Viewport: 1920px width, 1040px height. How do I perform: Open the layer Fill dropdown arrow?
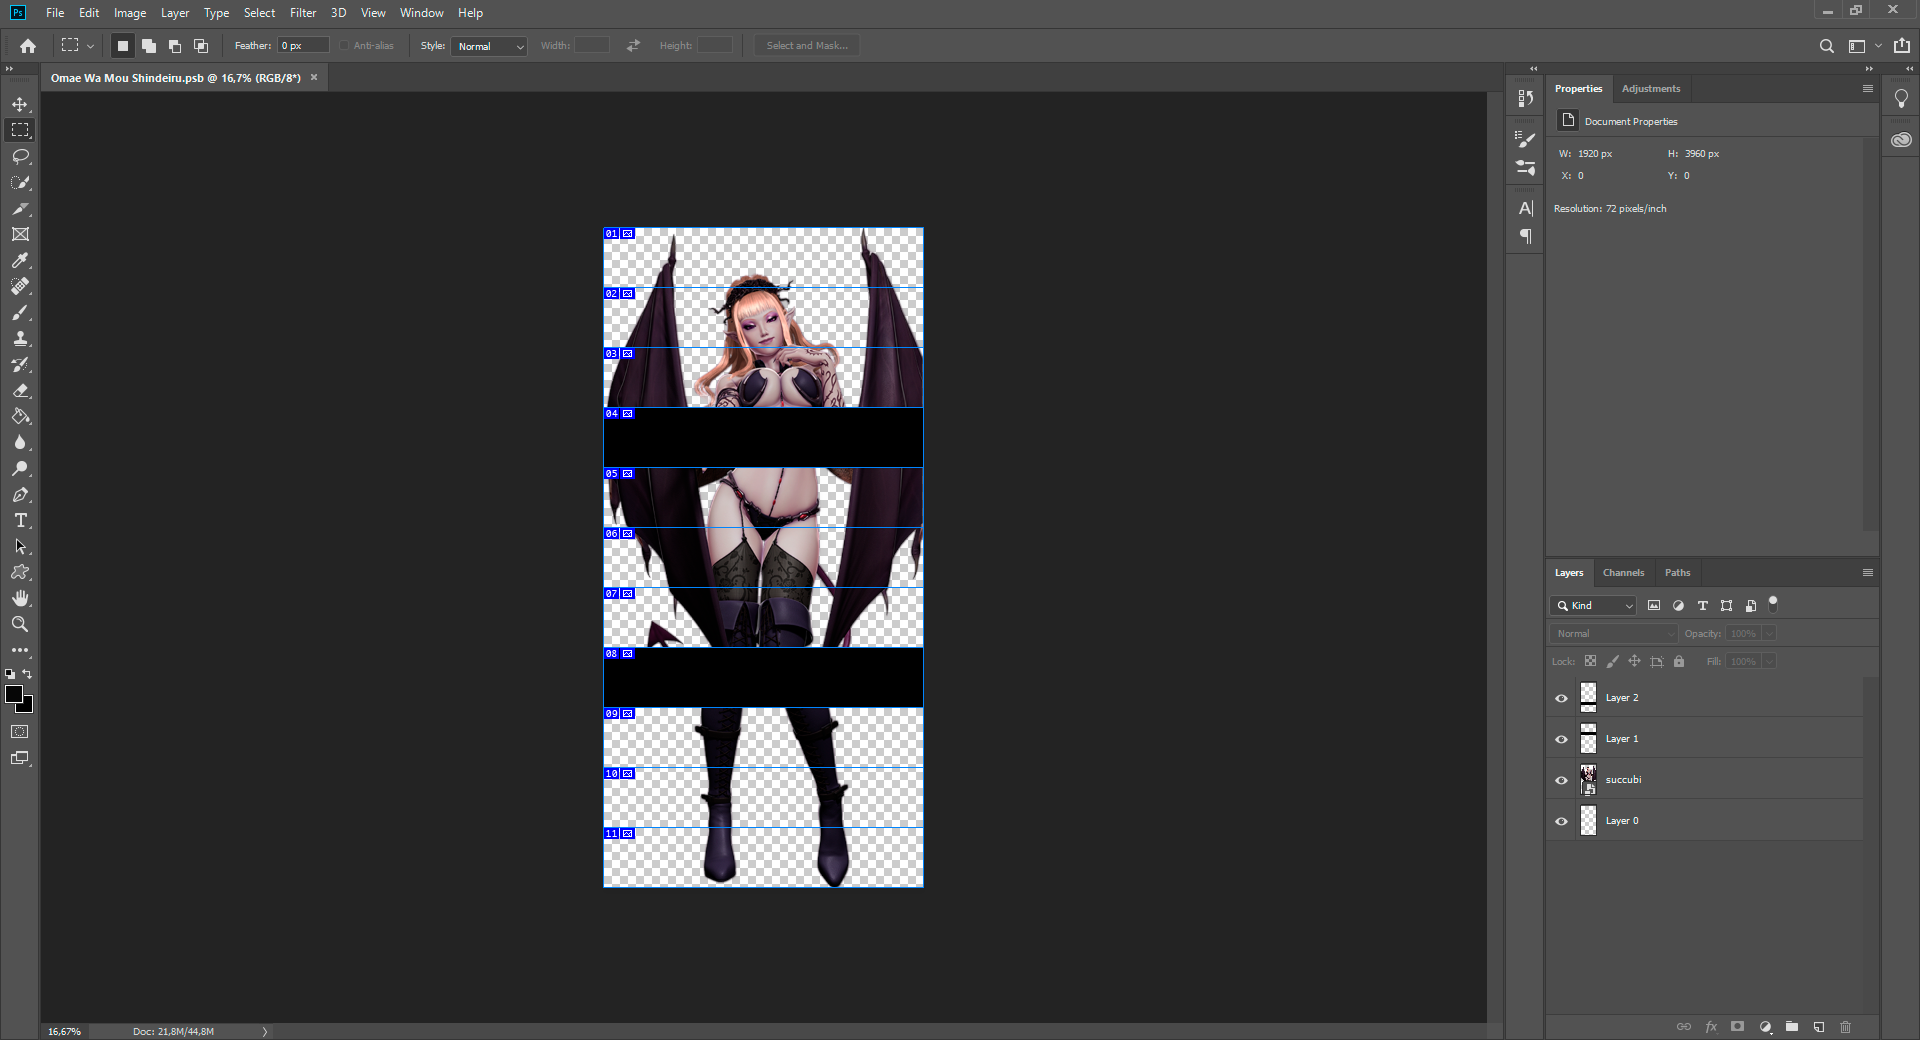(1769, 662)
